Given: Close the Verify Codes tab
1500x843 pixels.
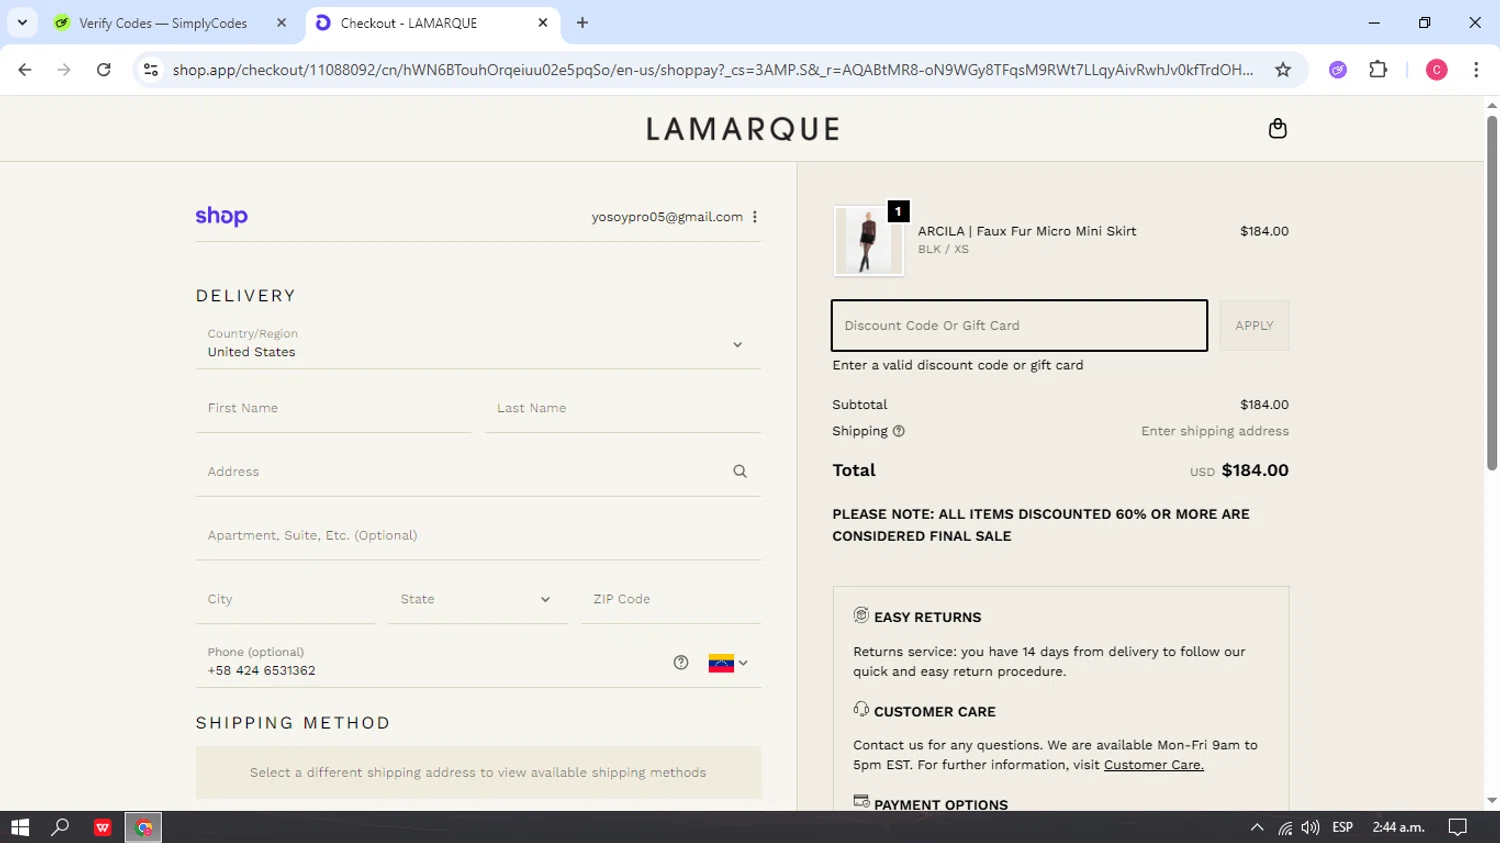Looking at the screenshot, I should click(x=281, y=23).
